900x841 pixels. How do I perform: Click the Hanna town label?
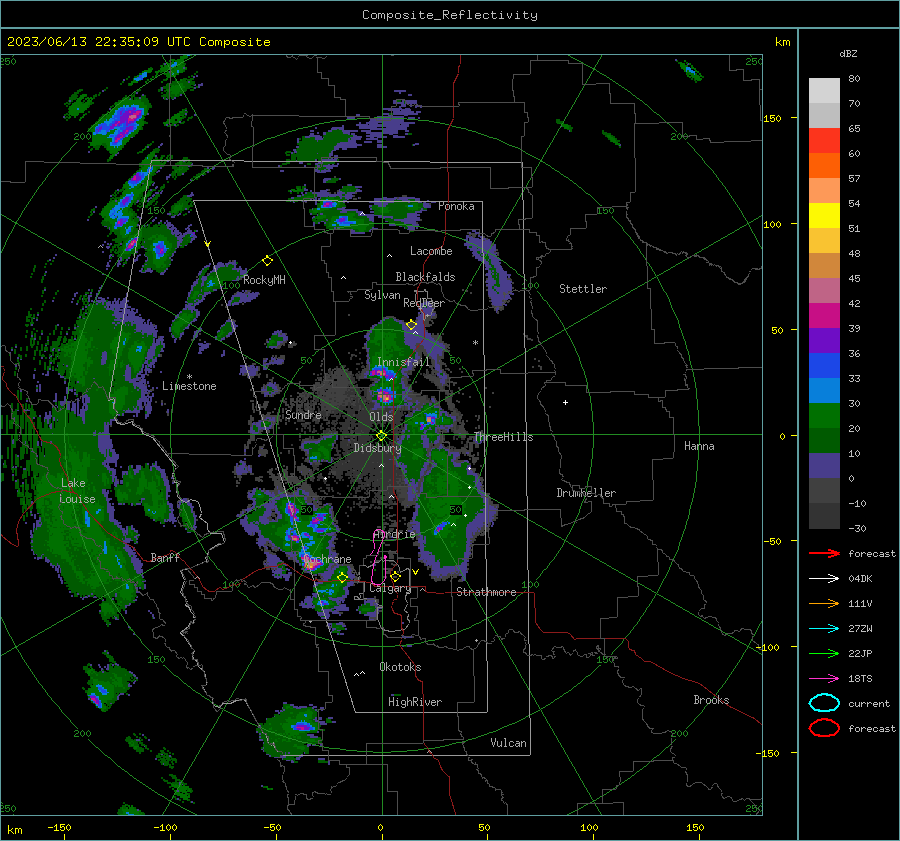tap(699, 446)
